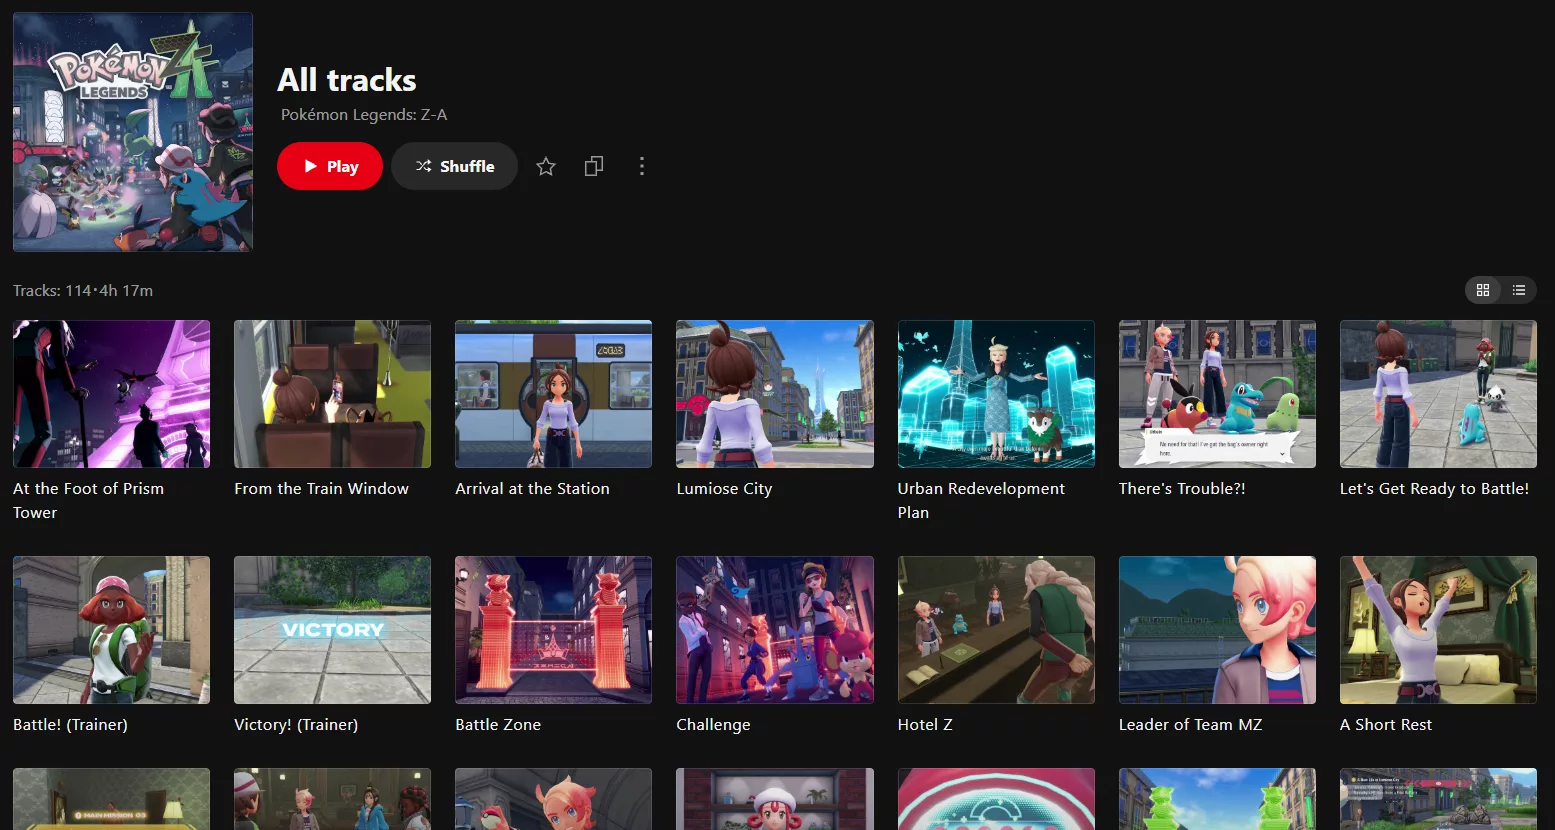Open Let's Get Ready to Battle! thumbnail

(x=1438, y=394)
